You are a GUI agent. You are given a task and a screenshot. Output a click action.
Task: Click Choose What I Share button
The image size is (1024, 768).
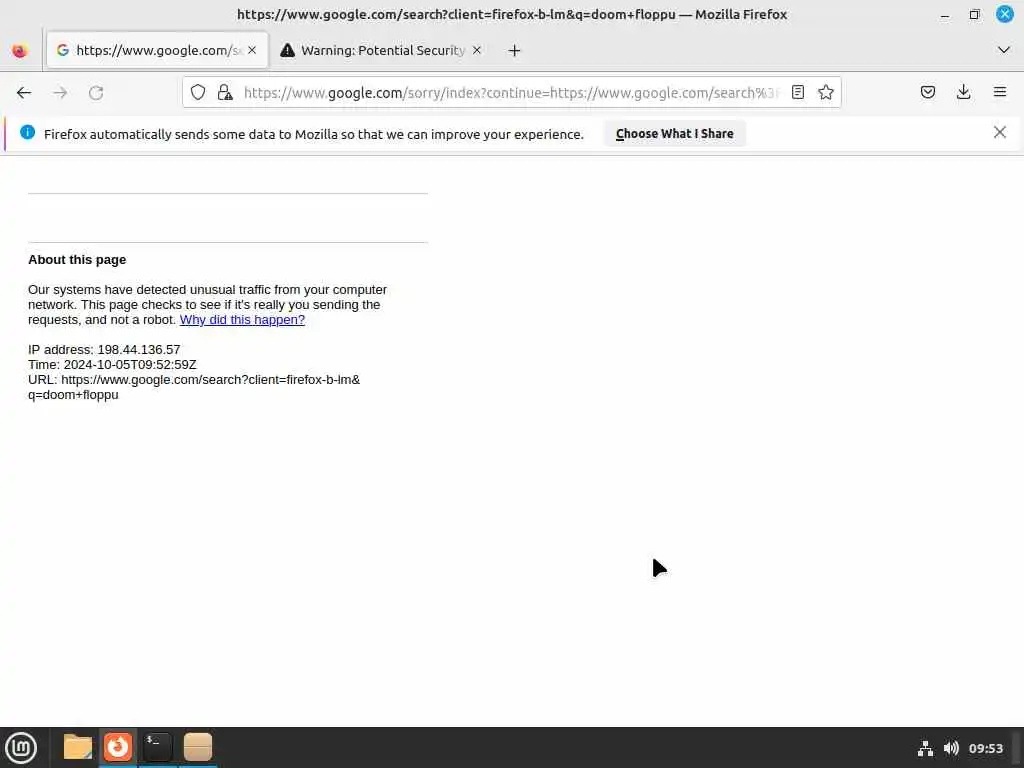[x=674, y=134]
